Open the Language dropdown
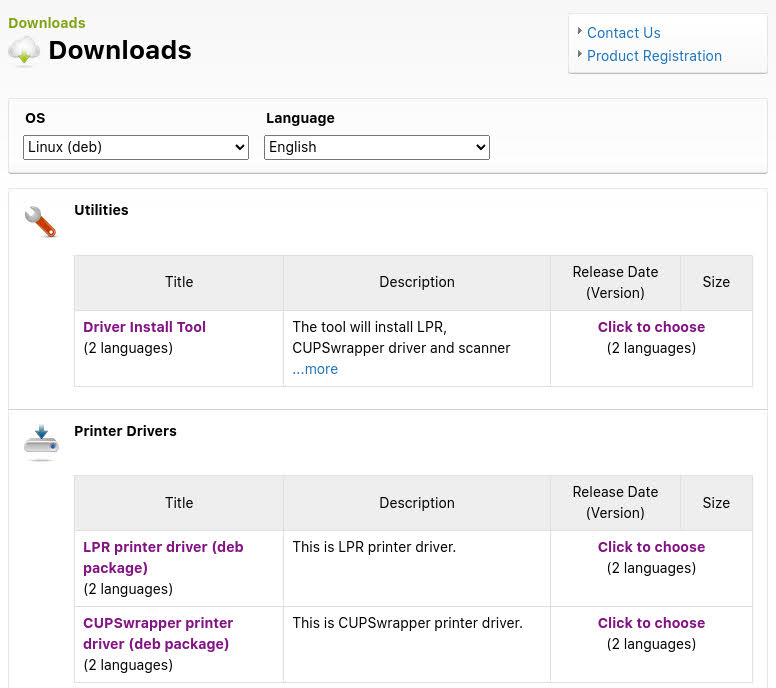Image resolution: width=776 pixels, height=688 pixels. click(x=377, y=147)
